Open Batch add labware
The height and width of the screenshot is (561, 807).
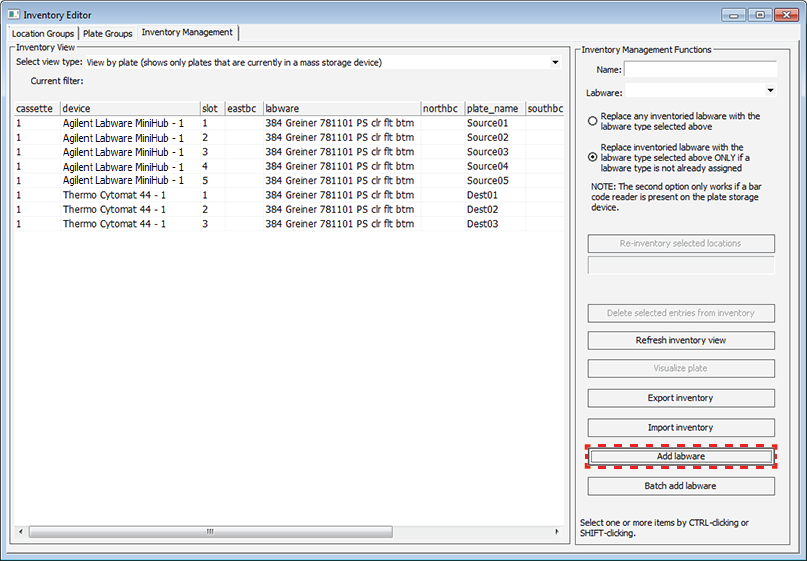pyautogui.click(x=680, y=486)
